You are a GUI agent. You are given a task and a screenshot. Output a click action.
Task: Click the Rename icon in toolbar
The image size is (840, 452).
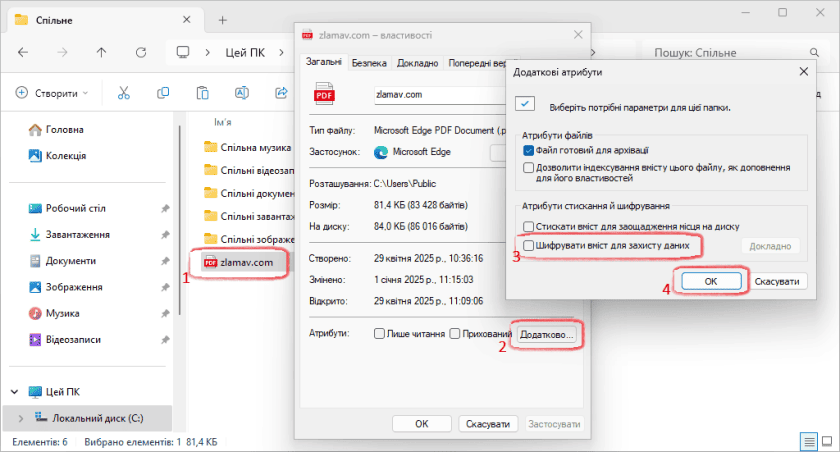coord(241,93)
